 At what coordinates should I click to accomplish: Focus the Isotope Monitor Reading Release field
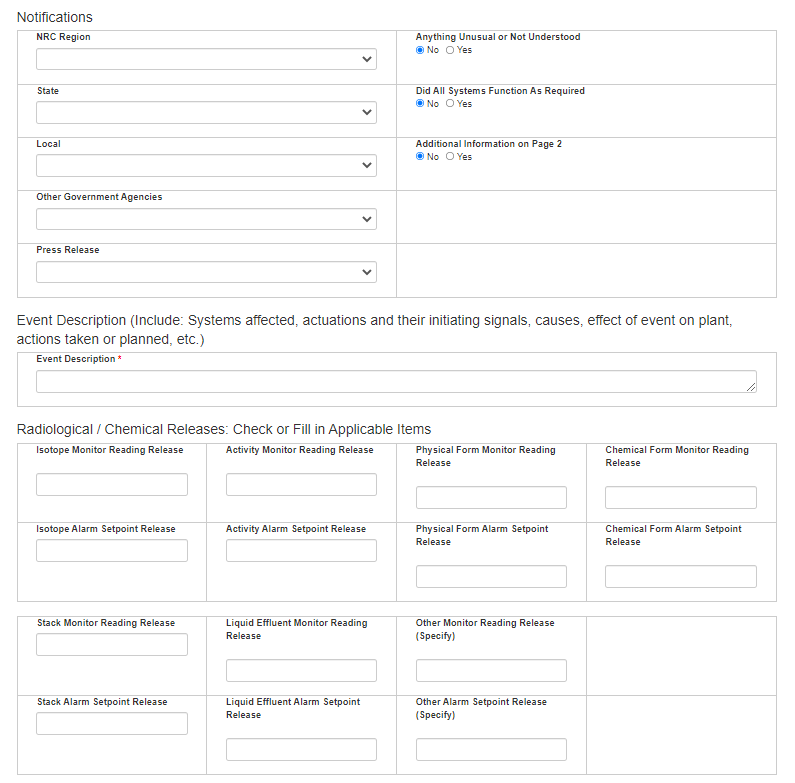pyautogui.click(x=112, y=484)
